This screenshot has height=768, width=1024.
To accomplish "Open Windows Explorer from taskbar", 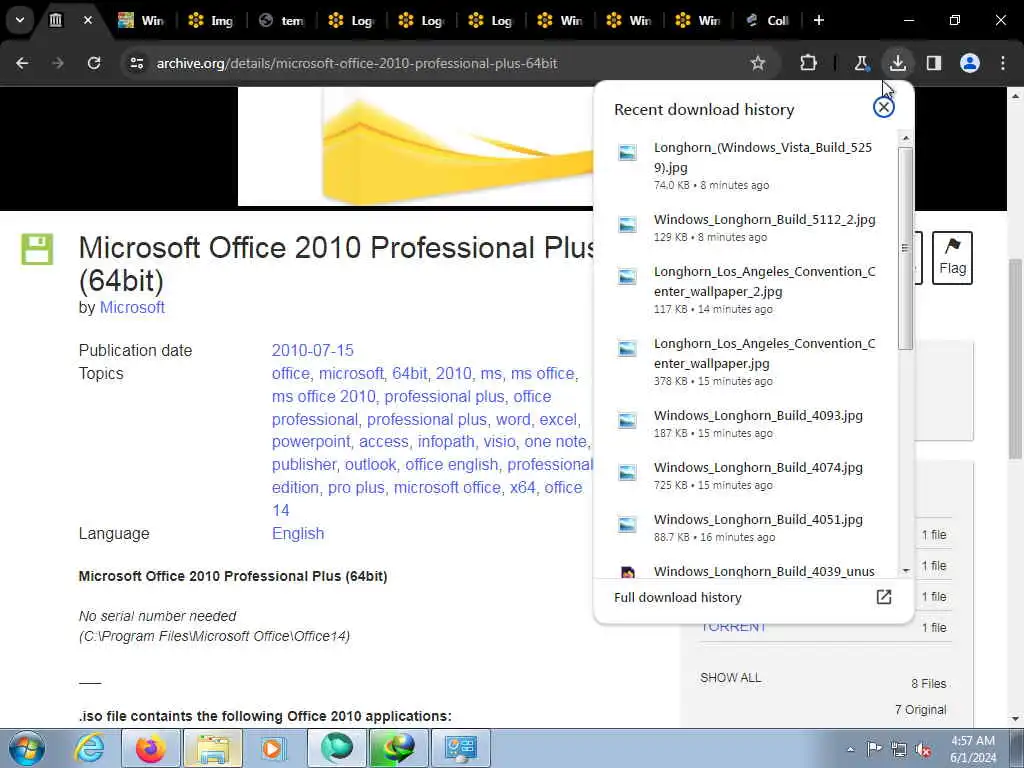I will [212, 748].
